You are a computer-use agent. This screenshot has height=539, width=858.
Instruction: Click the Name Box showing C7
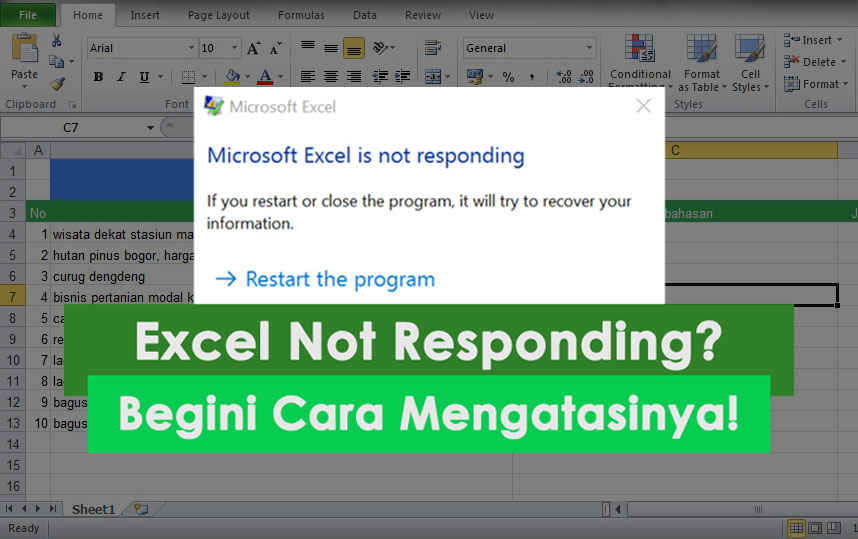click(x=71, y=127)
